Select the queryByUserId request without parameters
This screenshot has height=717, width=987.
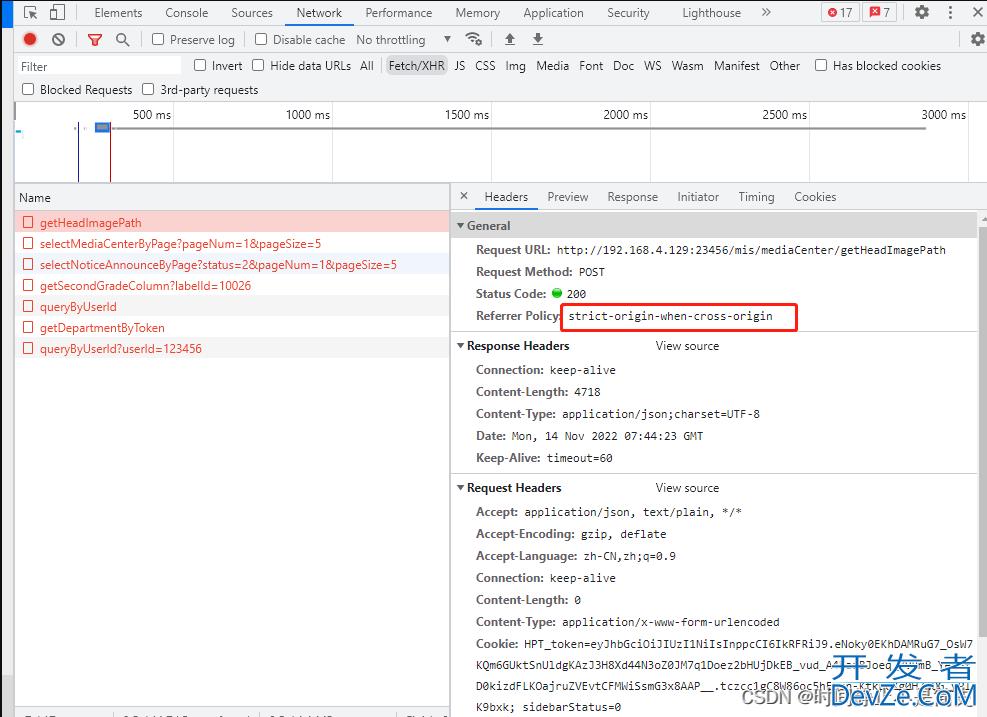(232, 307)
